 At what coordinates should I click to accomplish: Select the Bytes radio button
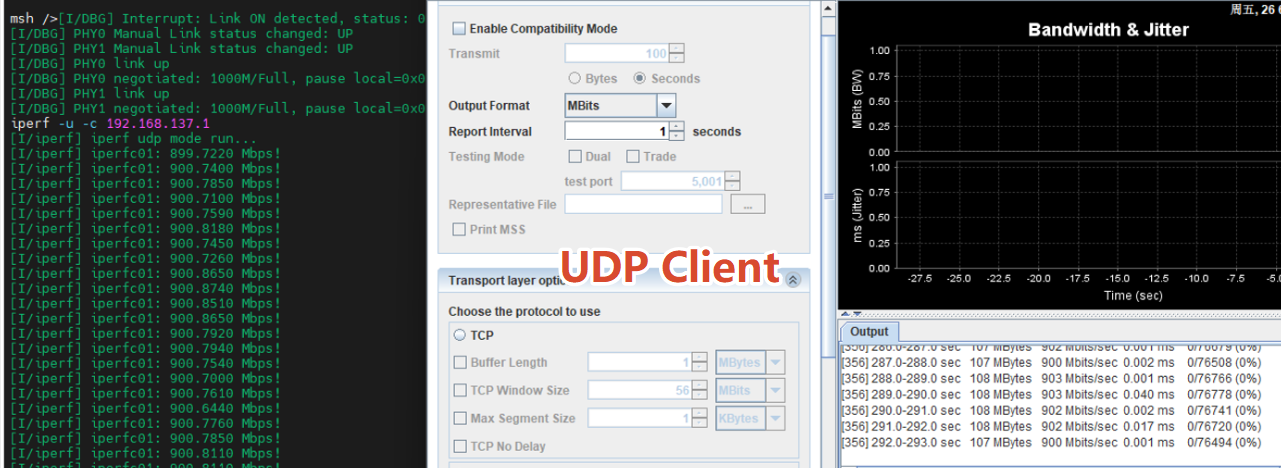(x=574, y=78)
